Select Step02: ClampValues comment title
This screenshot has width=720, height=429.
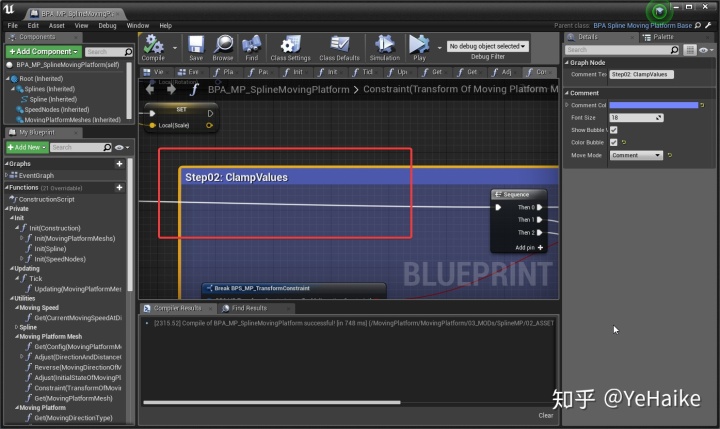tap(236, 177)
